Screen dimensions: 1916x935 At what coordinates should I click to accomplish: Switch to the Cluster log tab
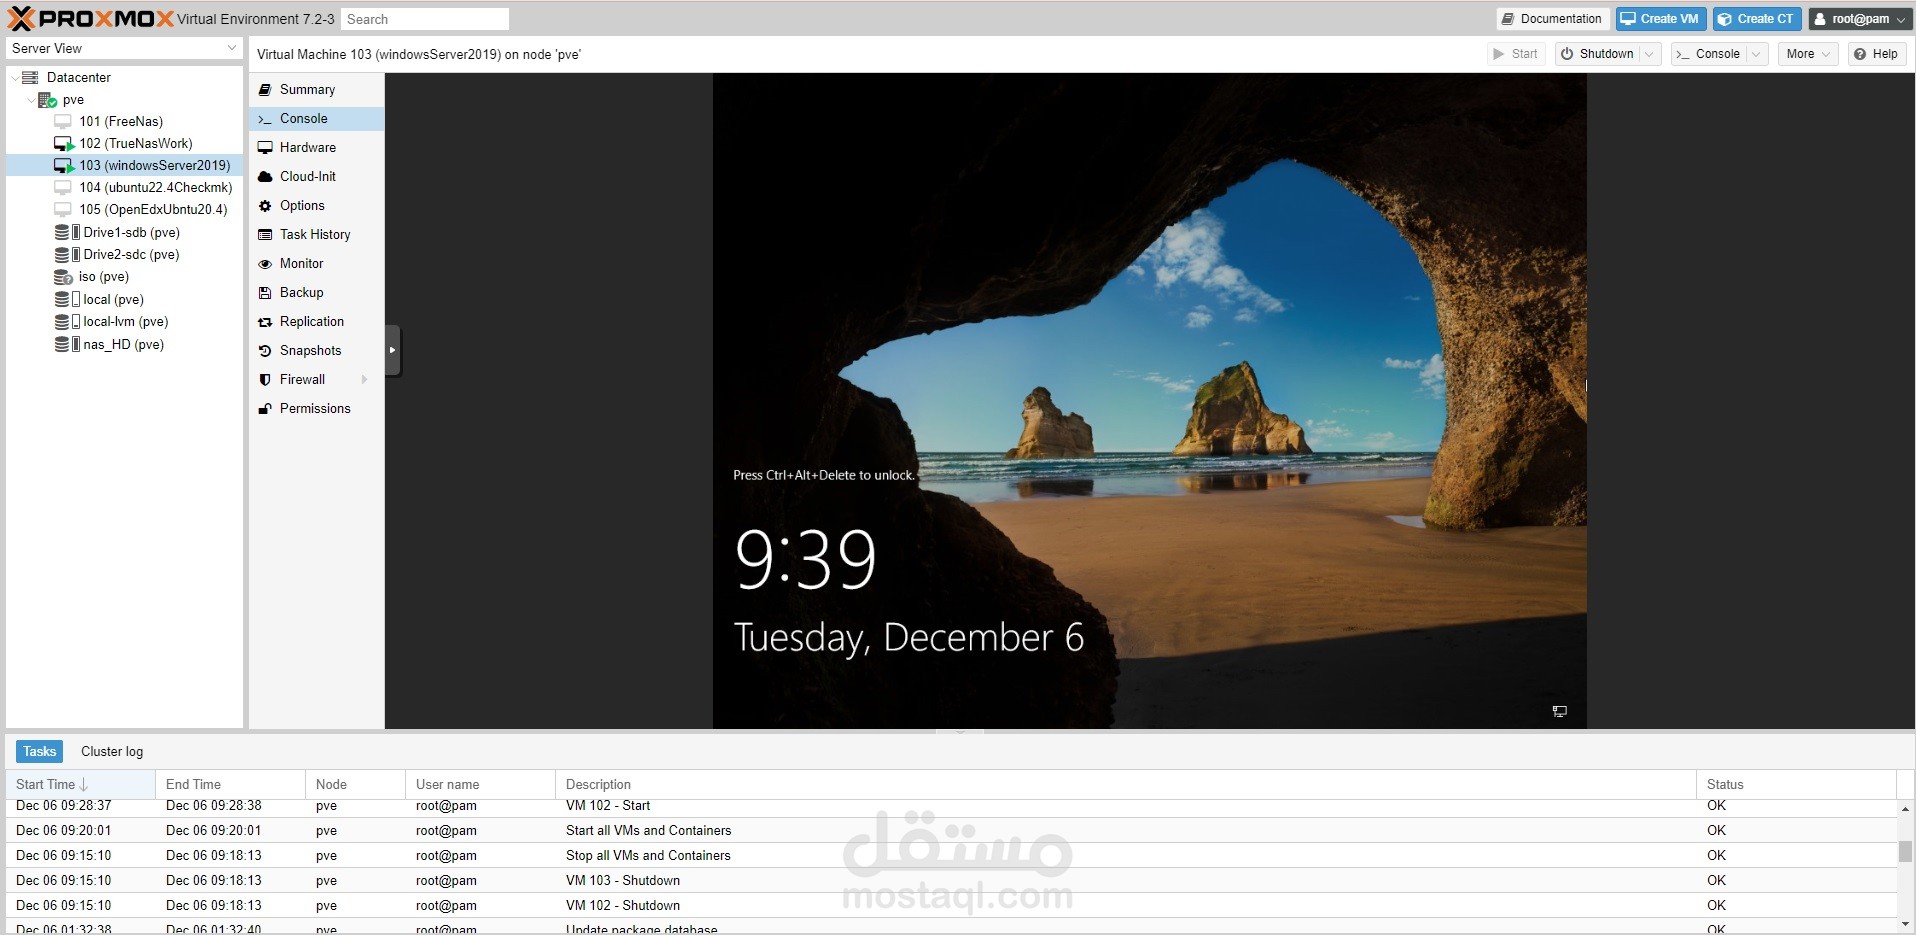pos(112,751)
